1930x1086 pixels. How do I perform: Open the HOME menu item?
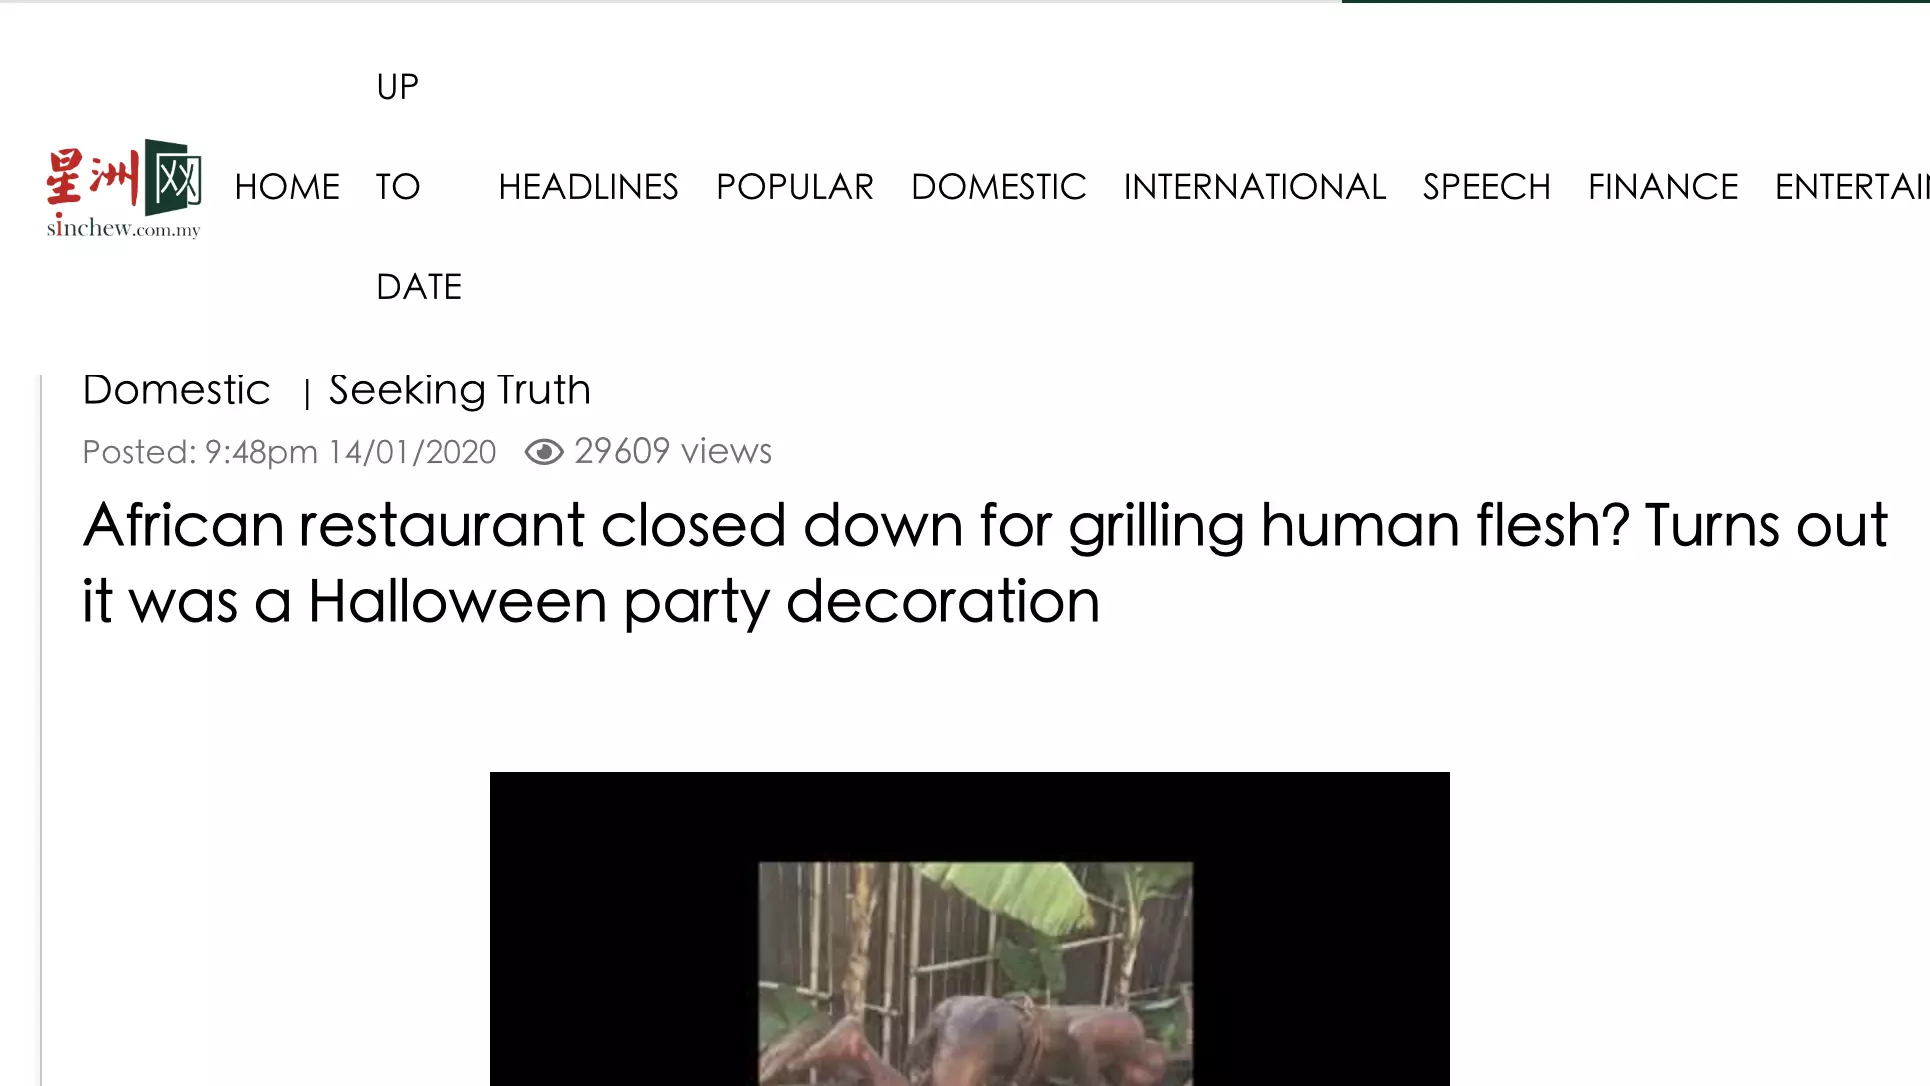coord(287,187)
